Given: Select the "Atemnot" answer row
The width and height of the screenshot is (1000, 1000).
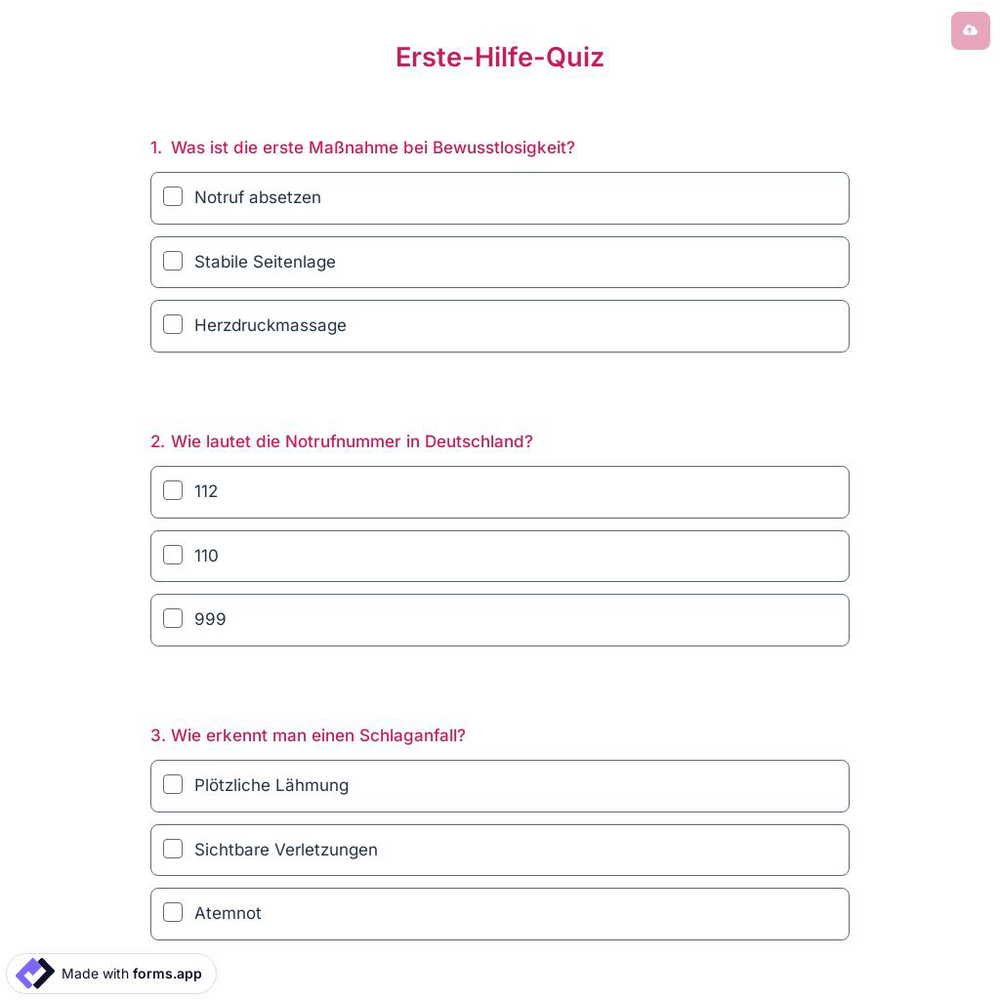Looking at the screenshot, I should (500, 913).
